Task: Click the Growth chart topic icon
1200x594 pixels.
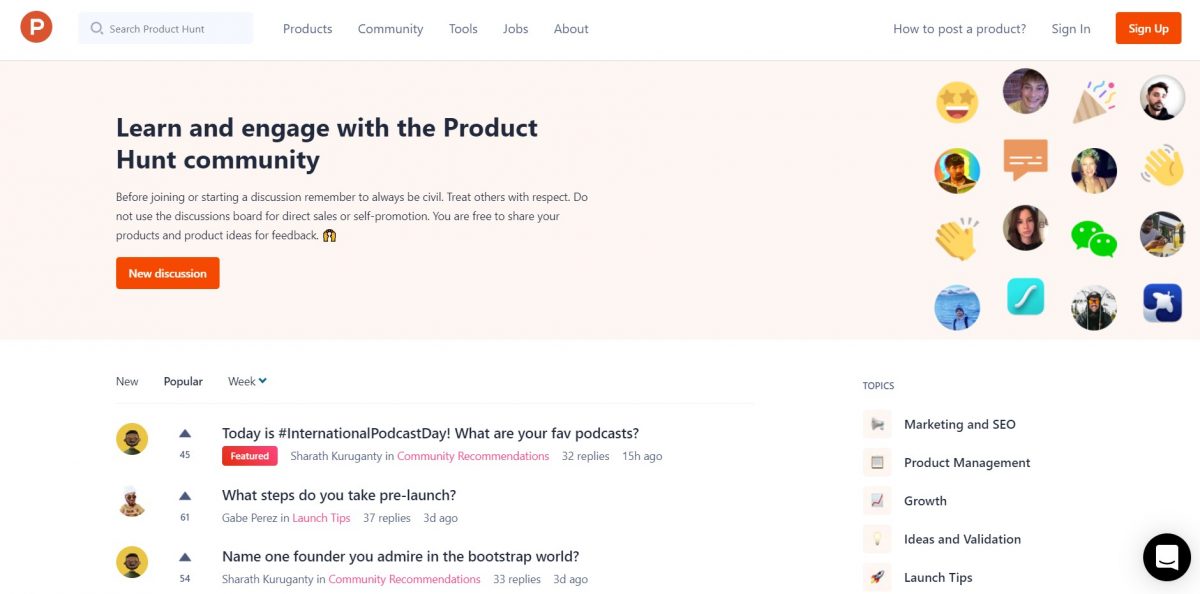Action: 877,501
